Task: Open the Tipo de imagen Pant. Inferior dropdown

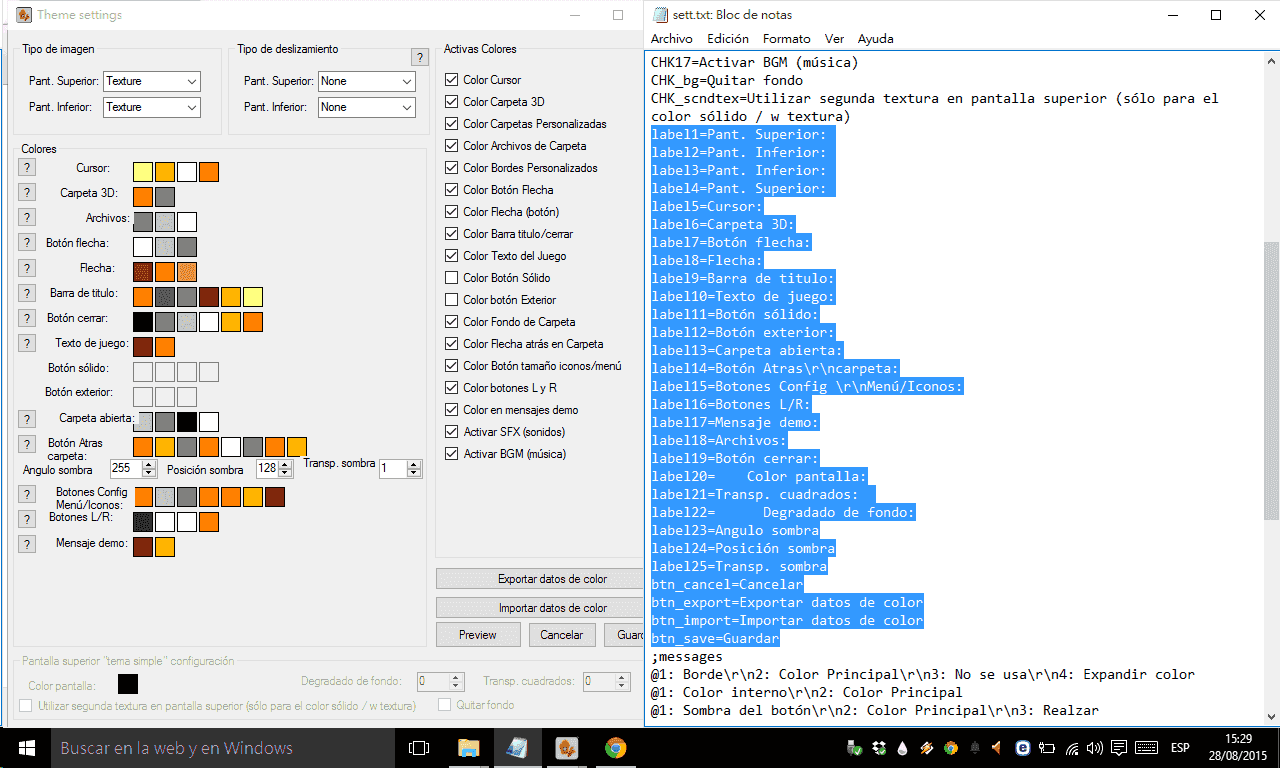Action: click(x=152, y=107)
